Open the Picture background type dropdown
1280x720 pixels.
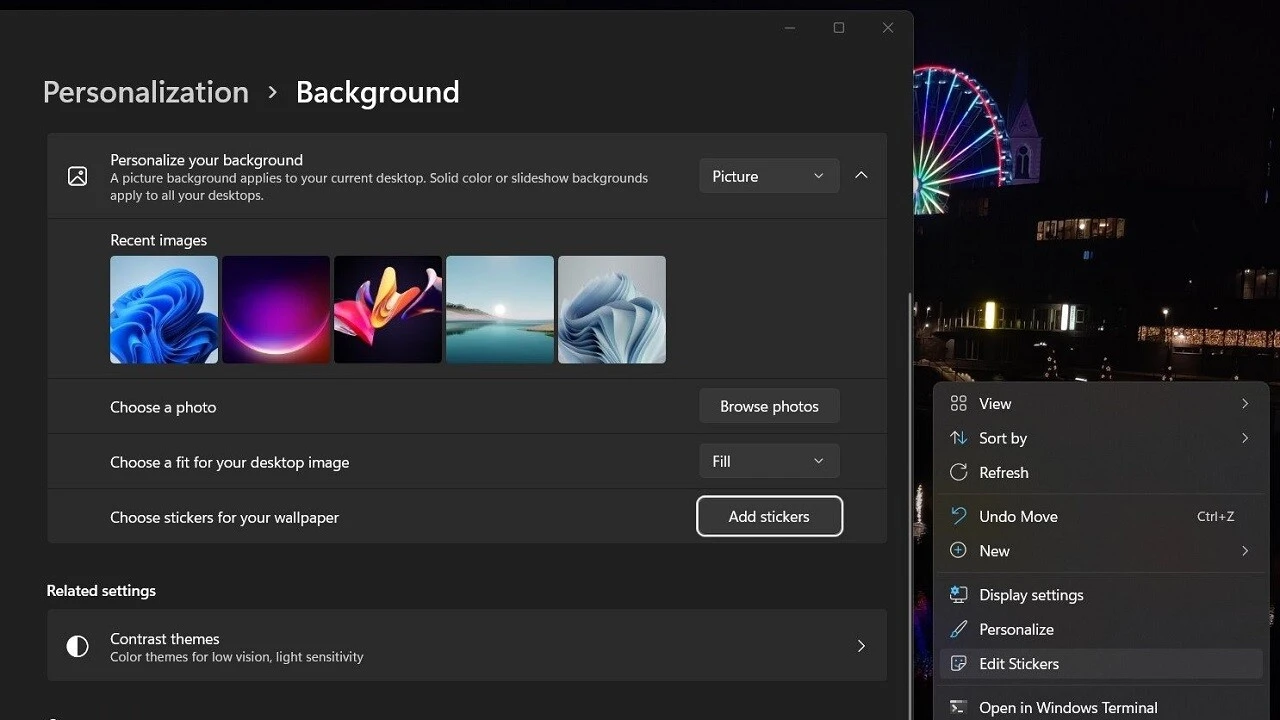click(x=768, y=176)
